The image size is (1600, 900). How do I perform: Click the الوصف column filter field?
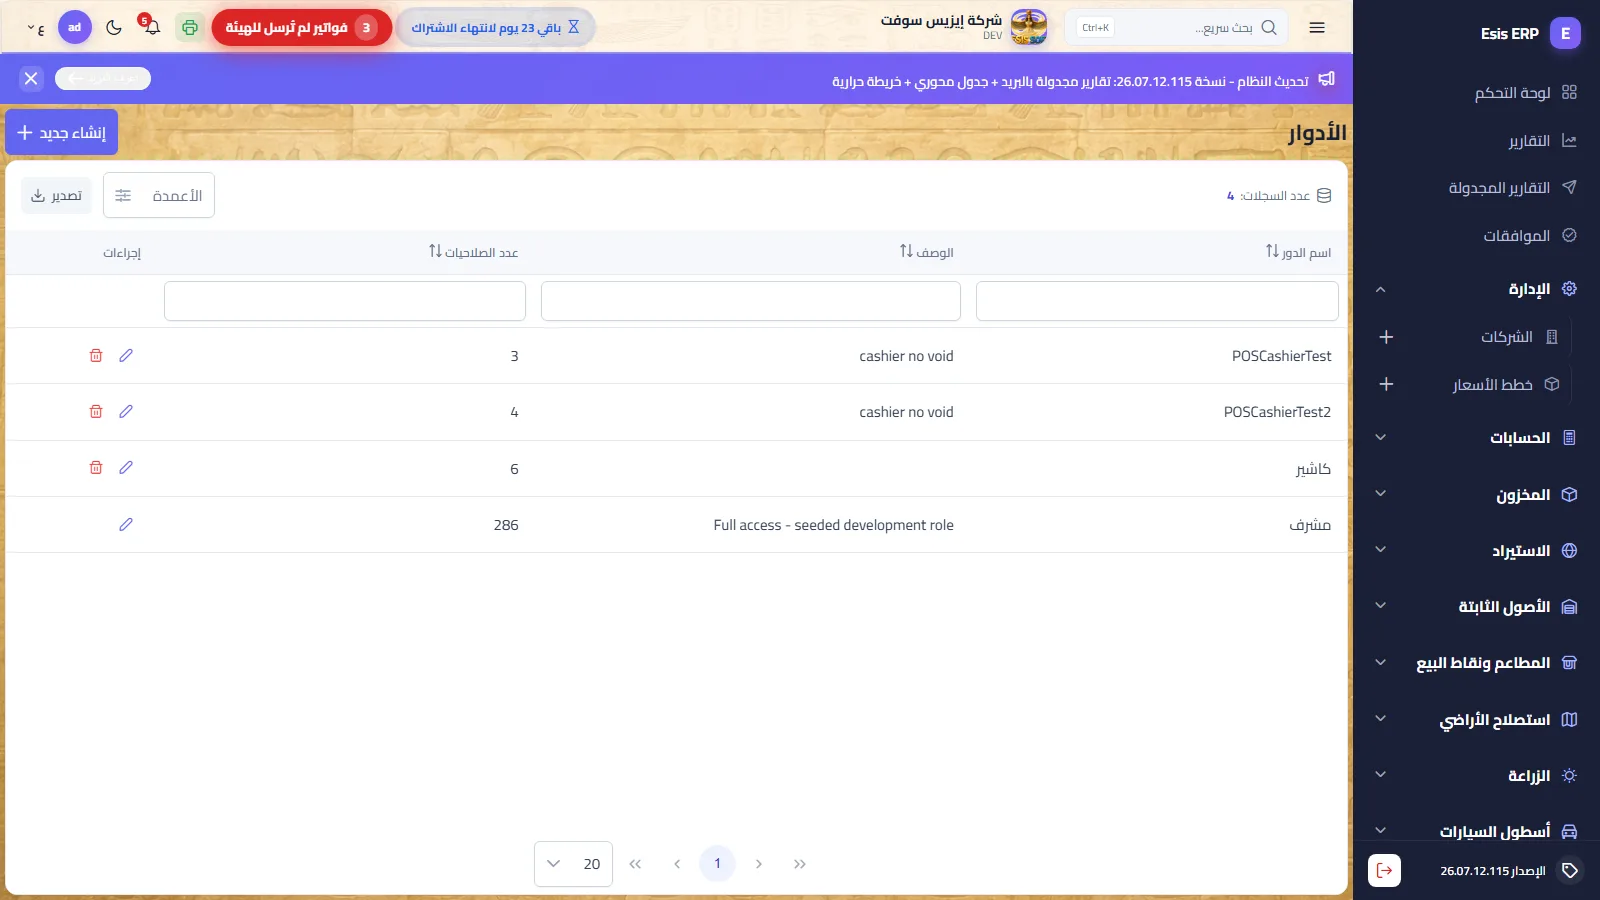pos(751,301)
